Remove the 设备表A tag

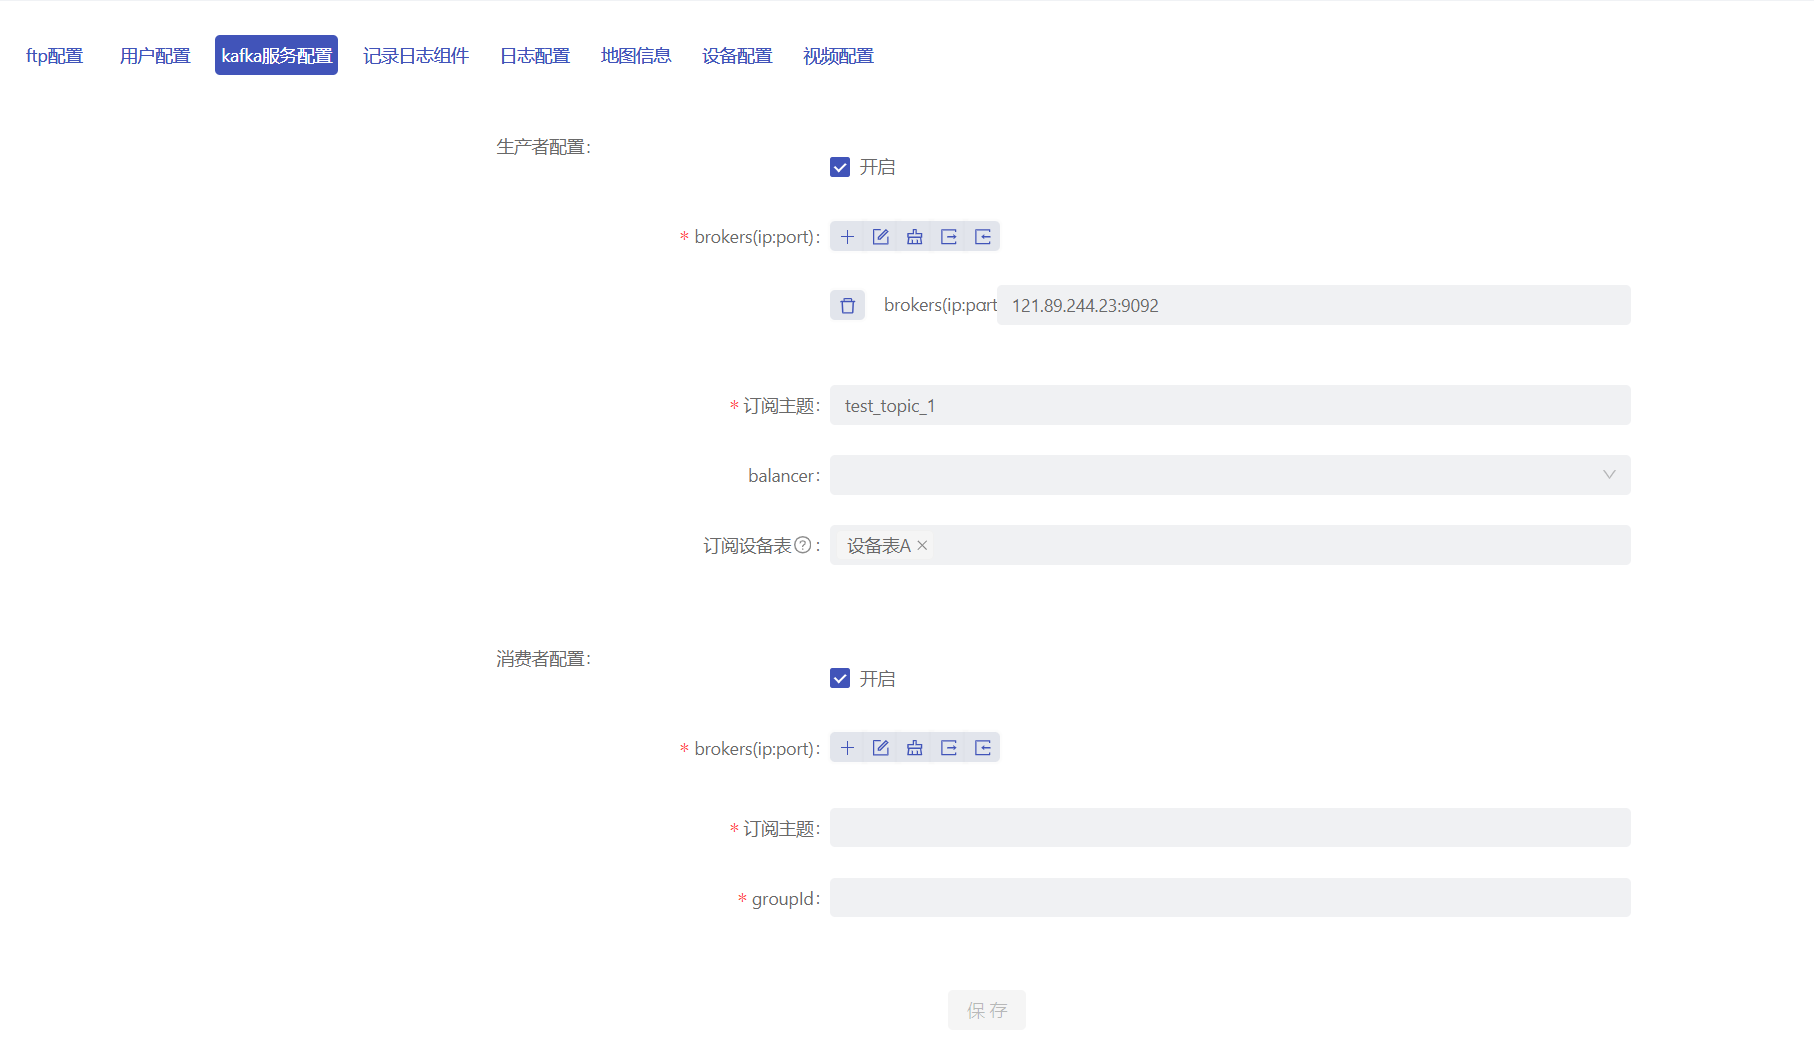click(x=922, y=545)
